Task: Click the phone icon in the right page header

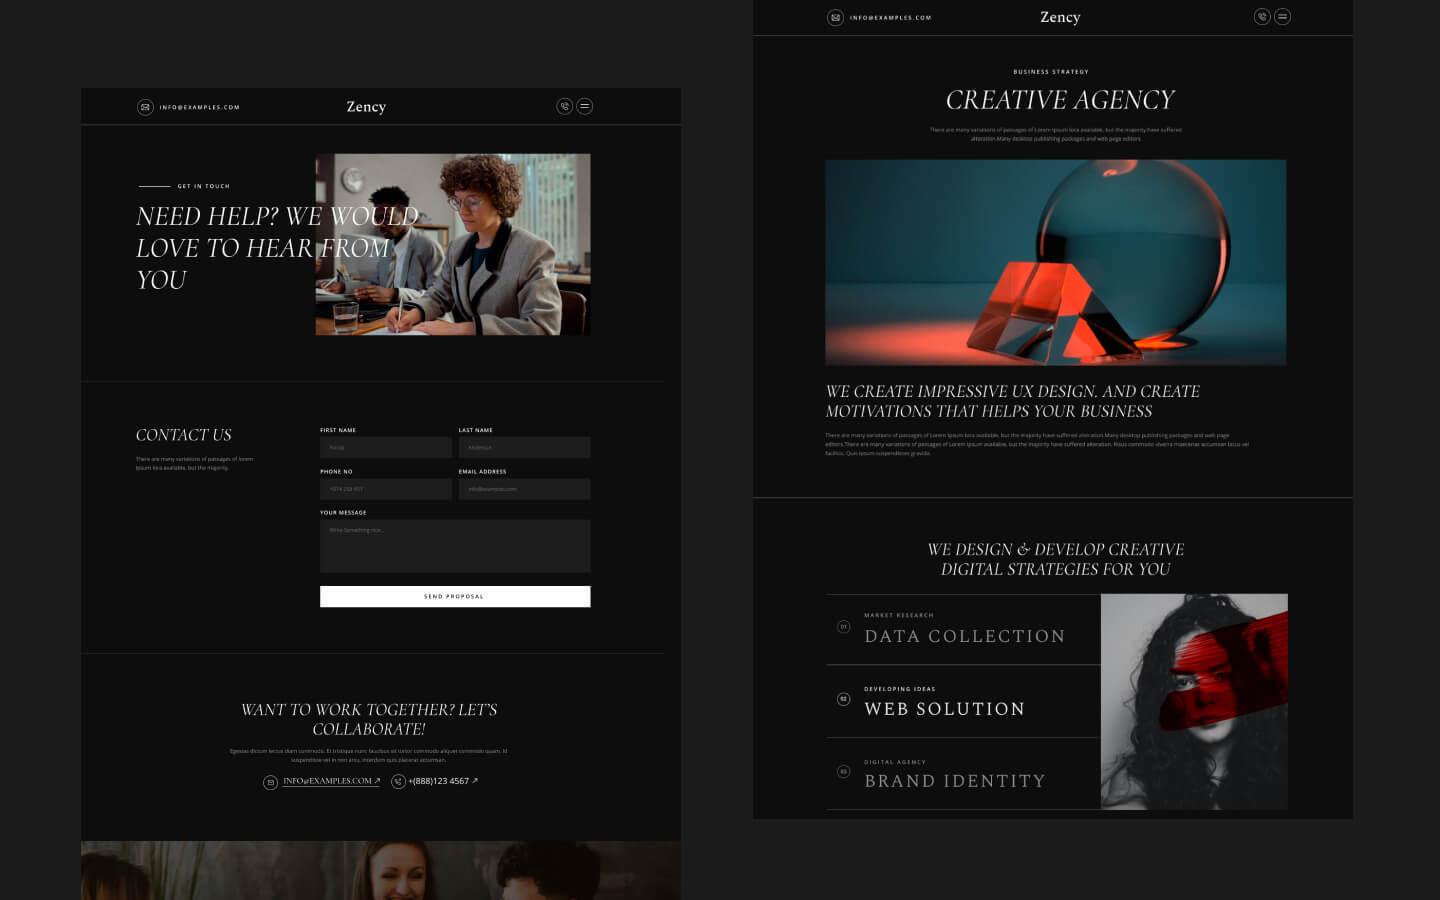Action: [1262, 16]
